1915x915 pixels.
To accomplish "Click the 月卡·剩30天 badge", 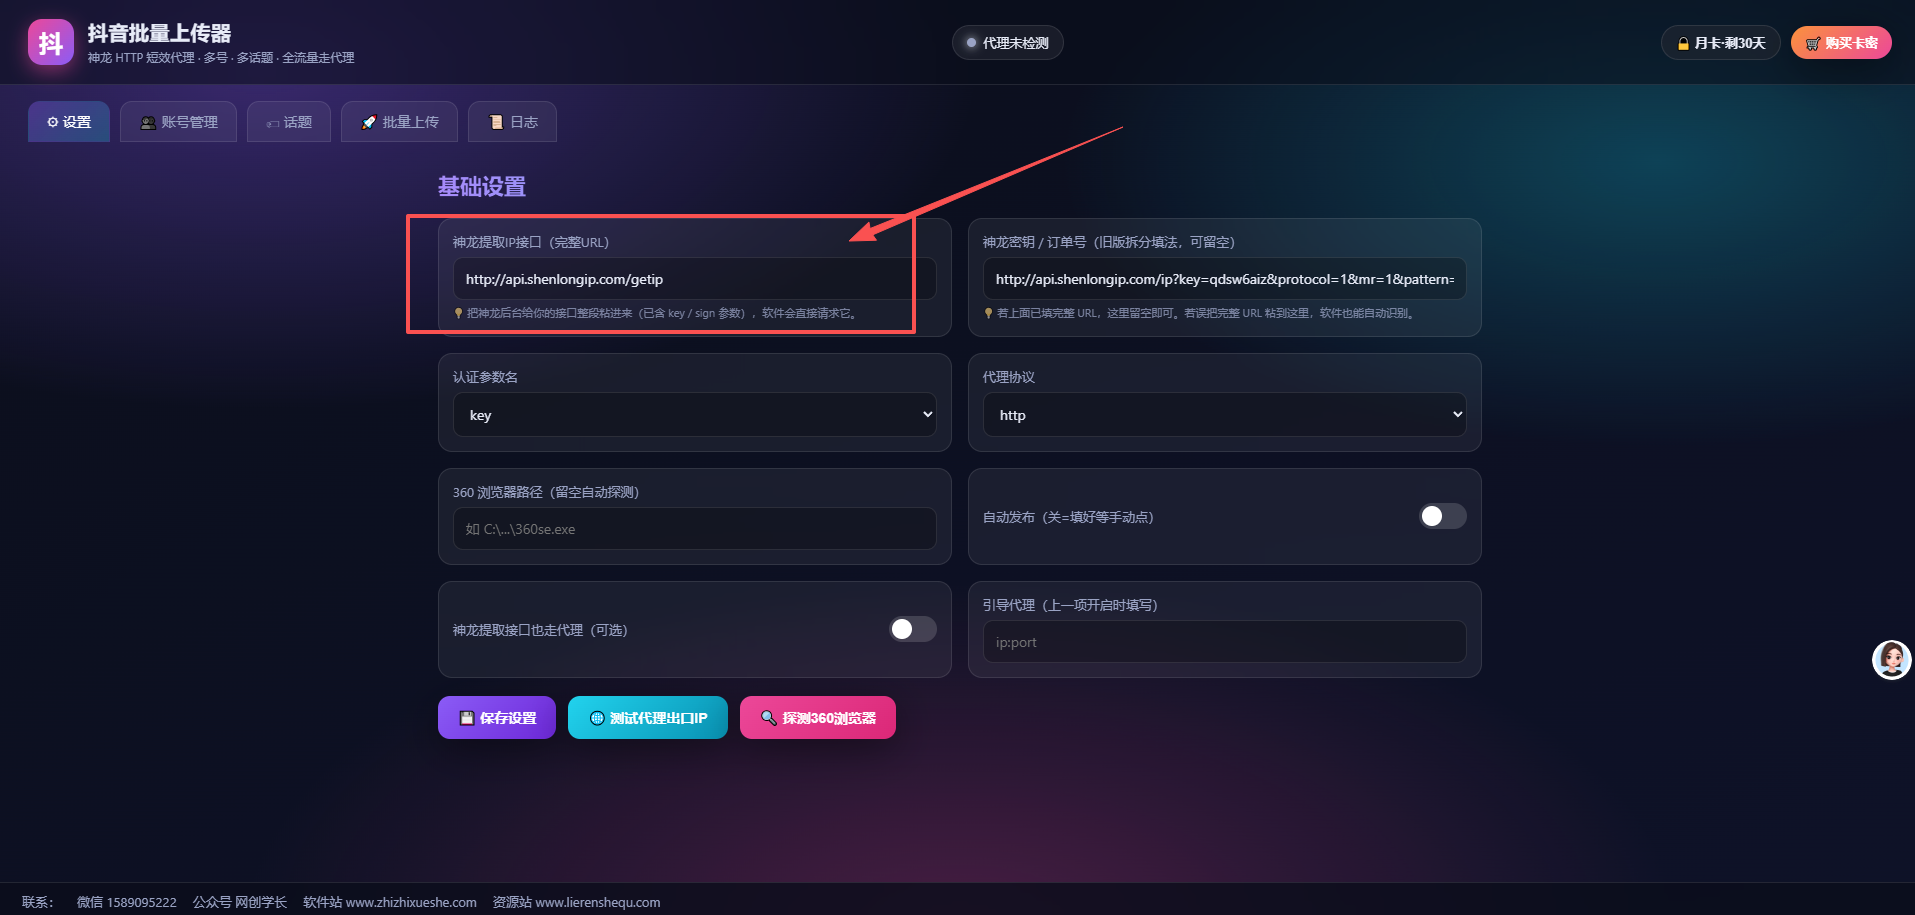I will (1721, 43).
